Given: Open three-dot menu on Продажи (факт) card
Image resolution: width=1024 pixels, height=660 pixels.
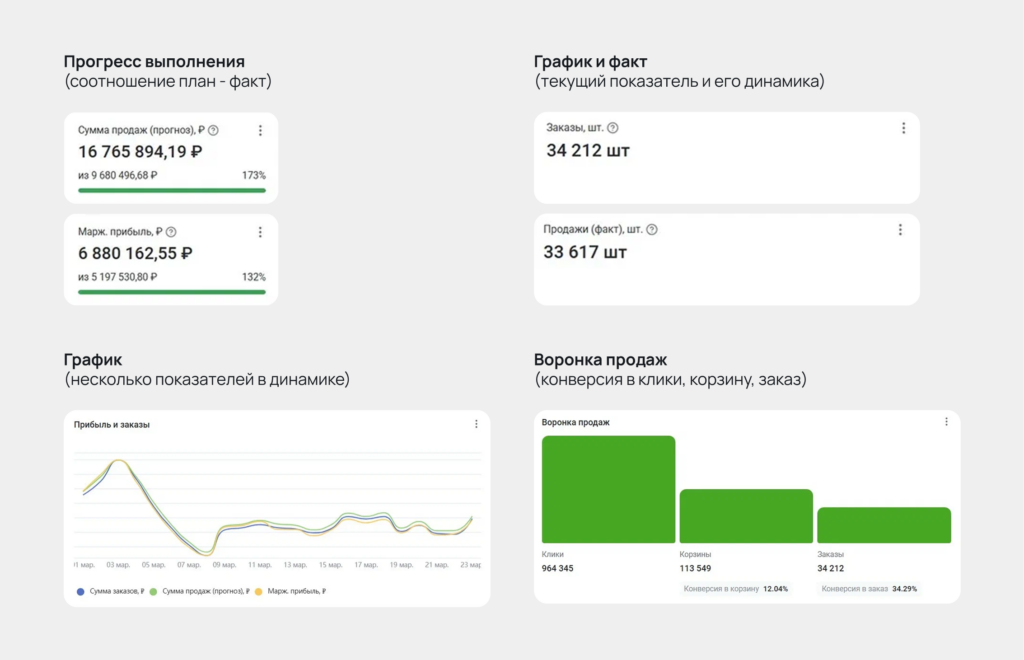Looking at the screenshot, I should [x=900, y=230].
